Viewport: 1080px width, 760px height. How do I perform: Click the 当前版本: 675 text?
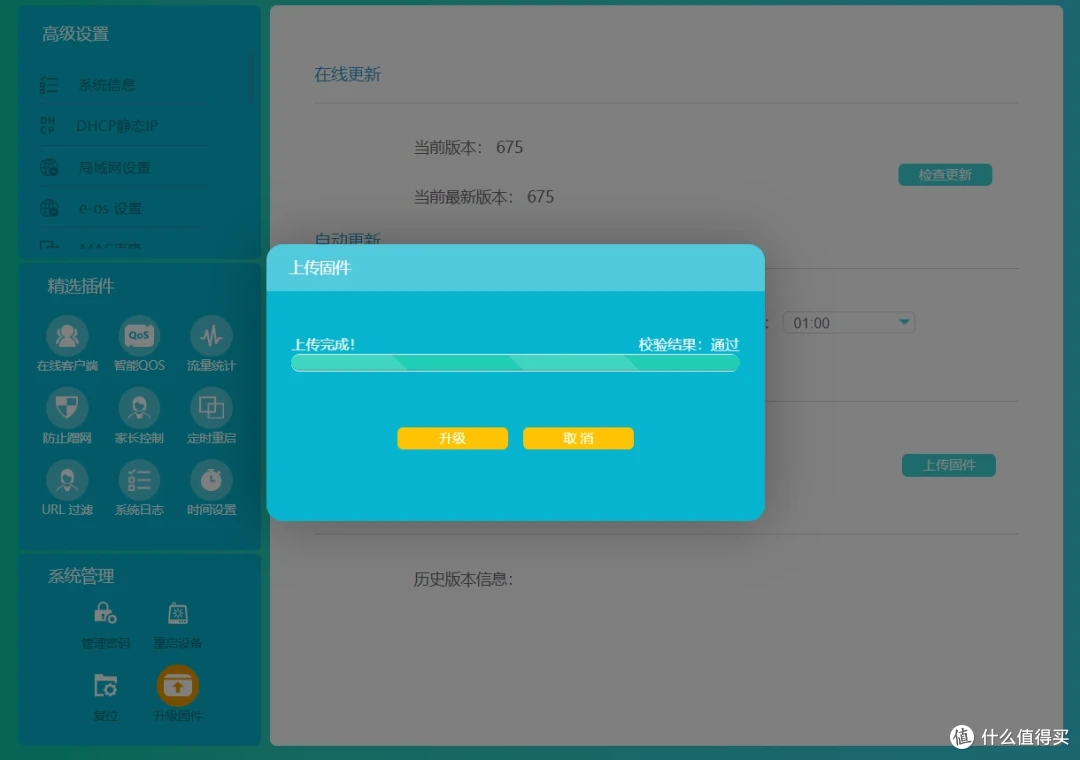468,147
